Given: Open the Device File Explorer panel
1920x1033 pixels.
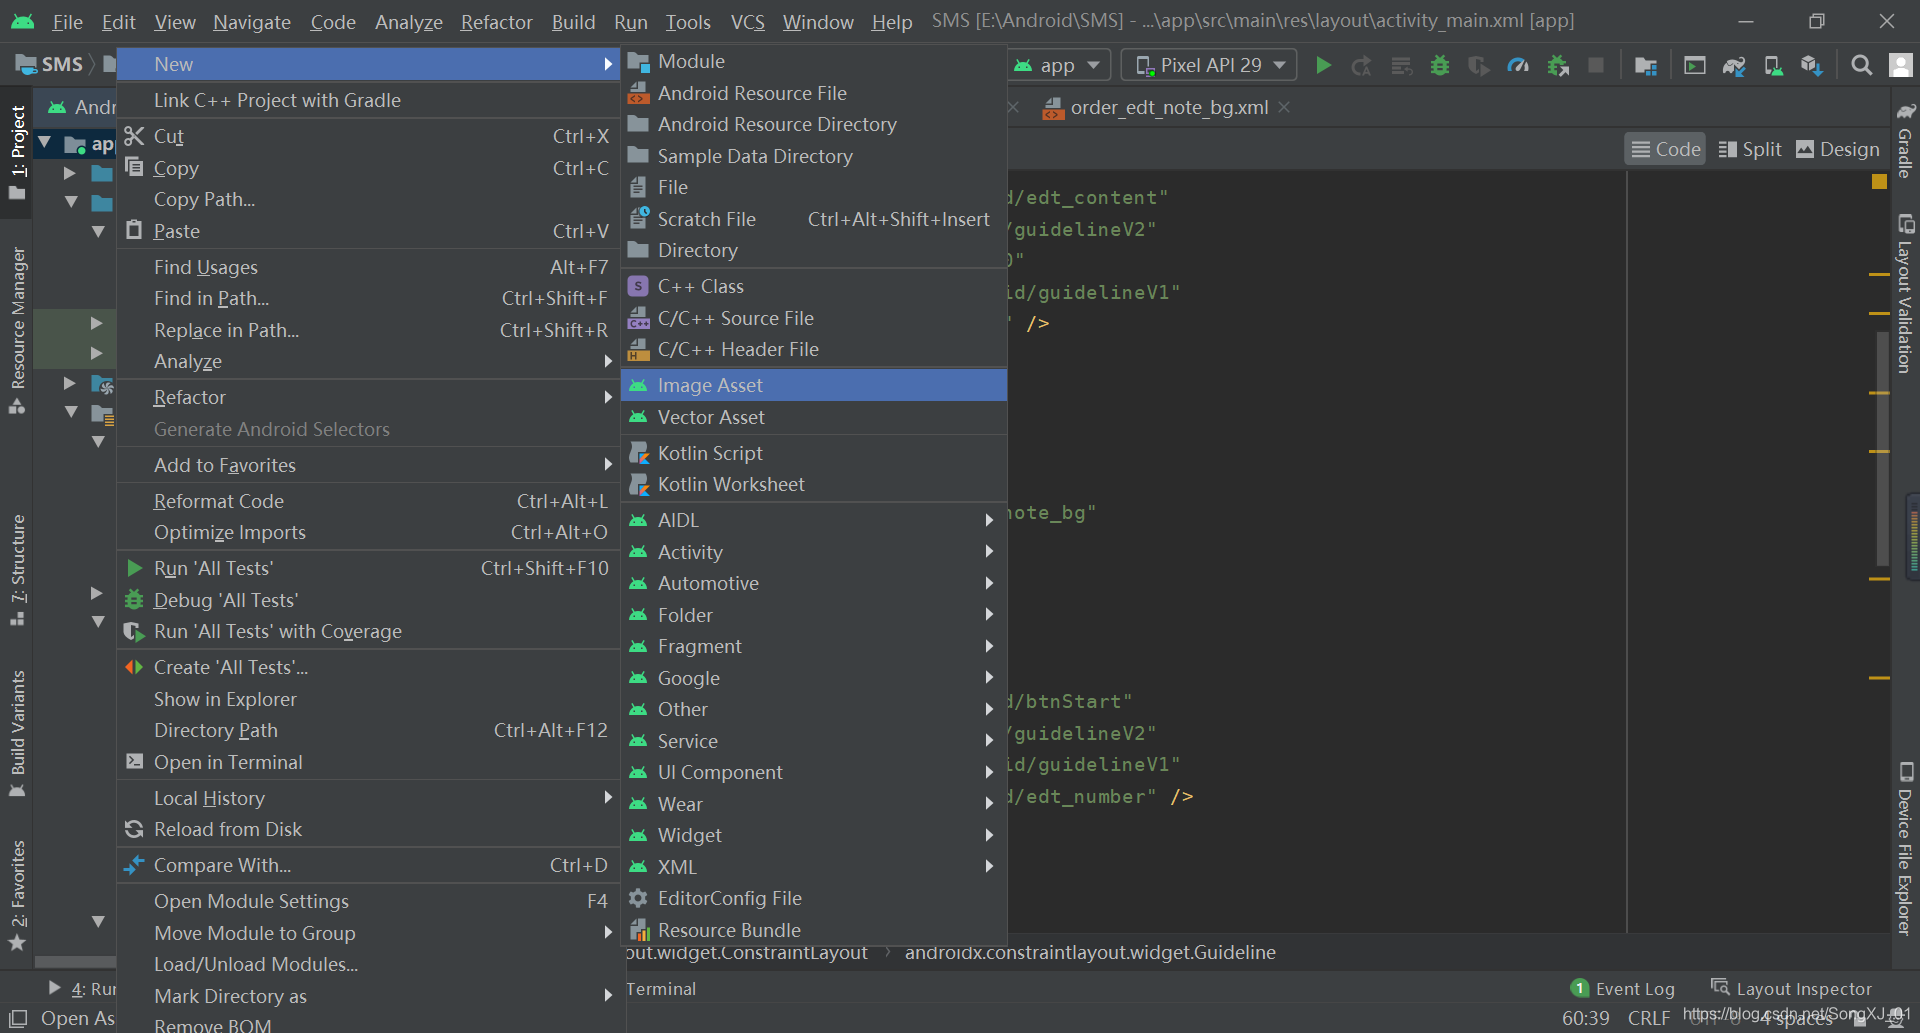Looking at the screenshot, I should 1905,850.
